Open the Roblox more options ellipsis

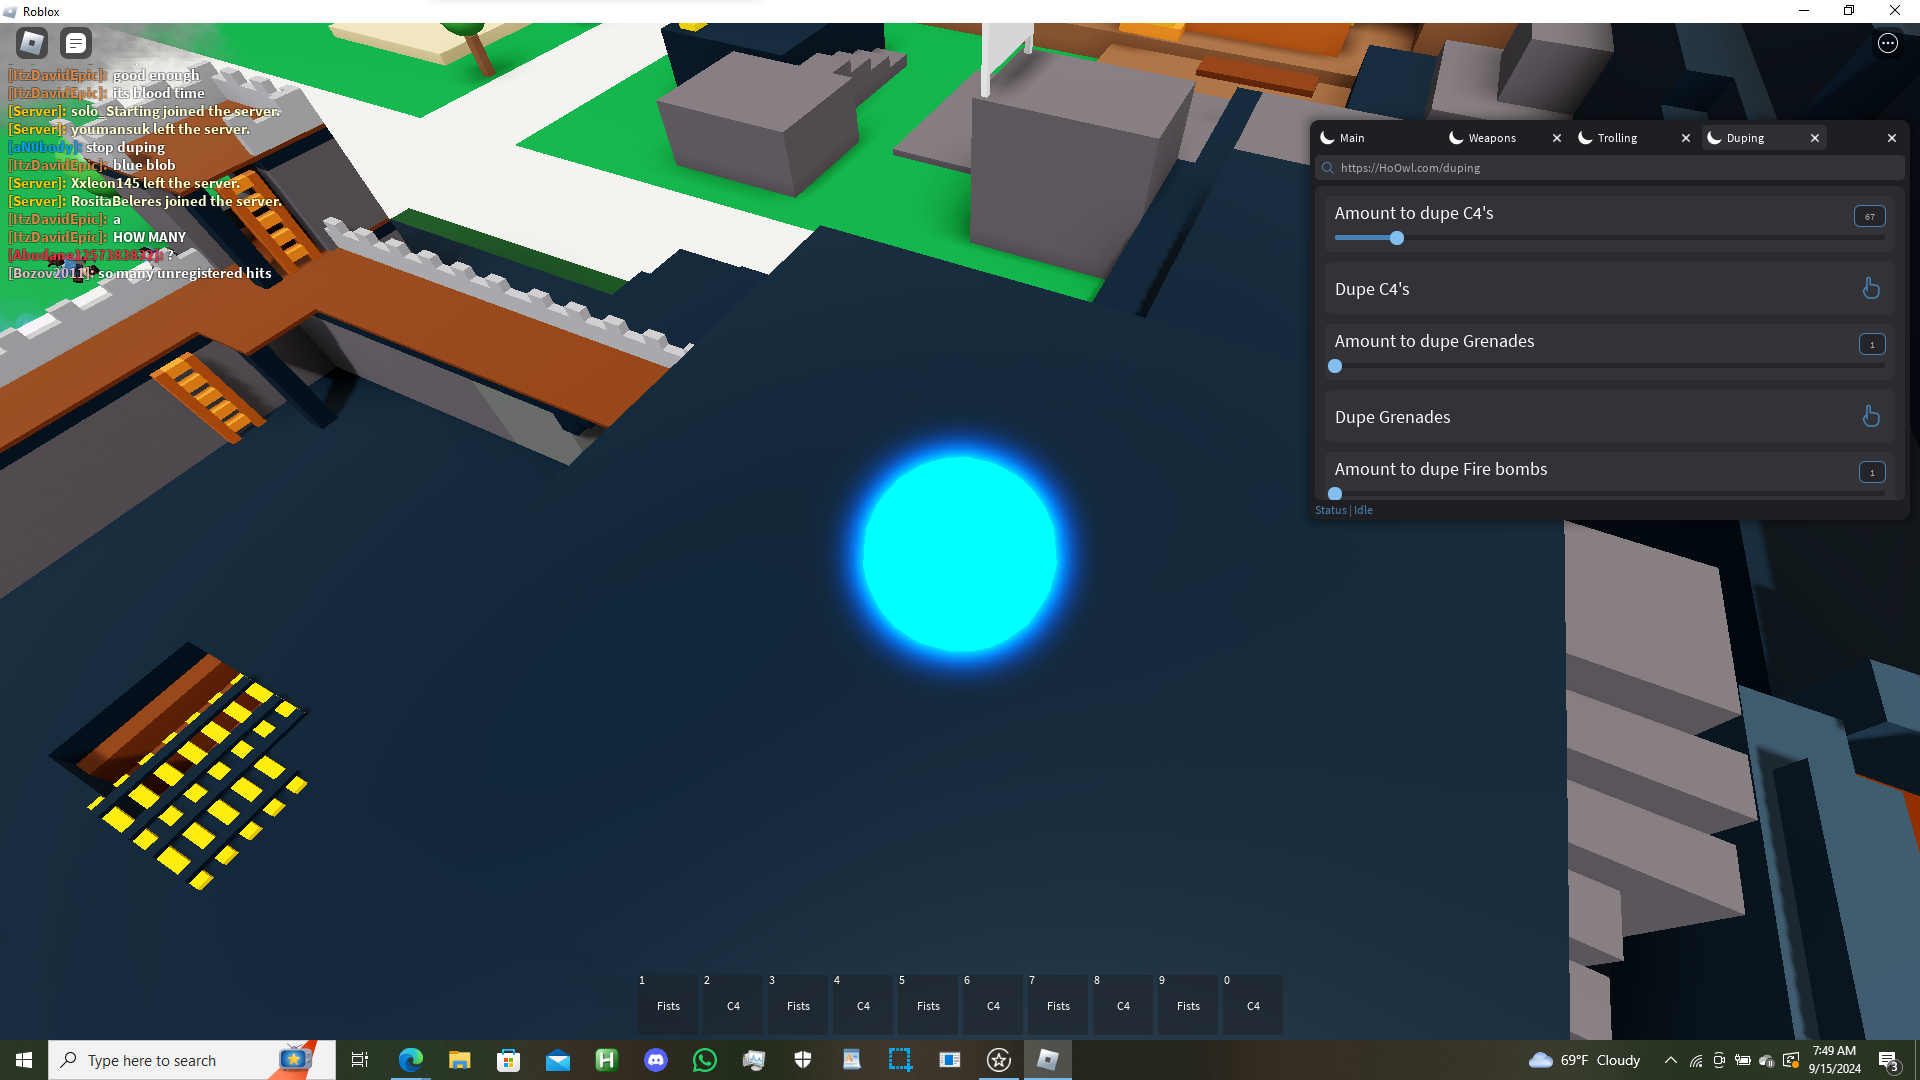1888,43
